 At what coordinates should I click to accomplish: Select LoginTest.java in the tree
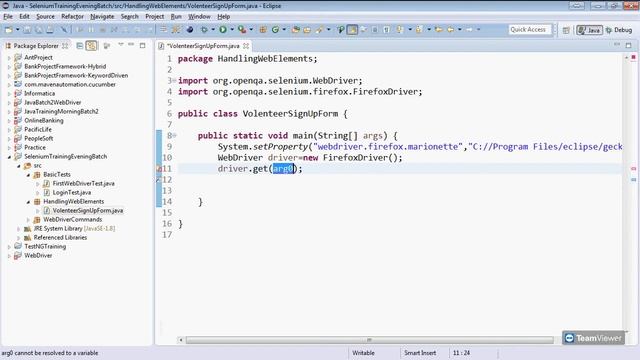coord(71,193)
